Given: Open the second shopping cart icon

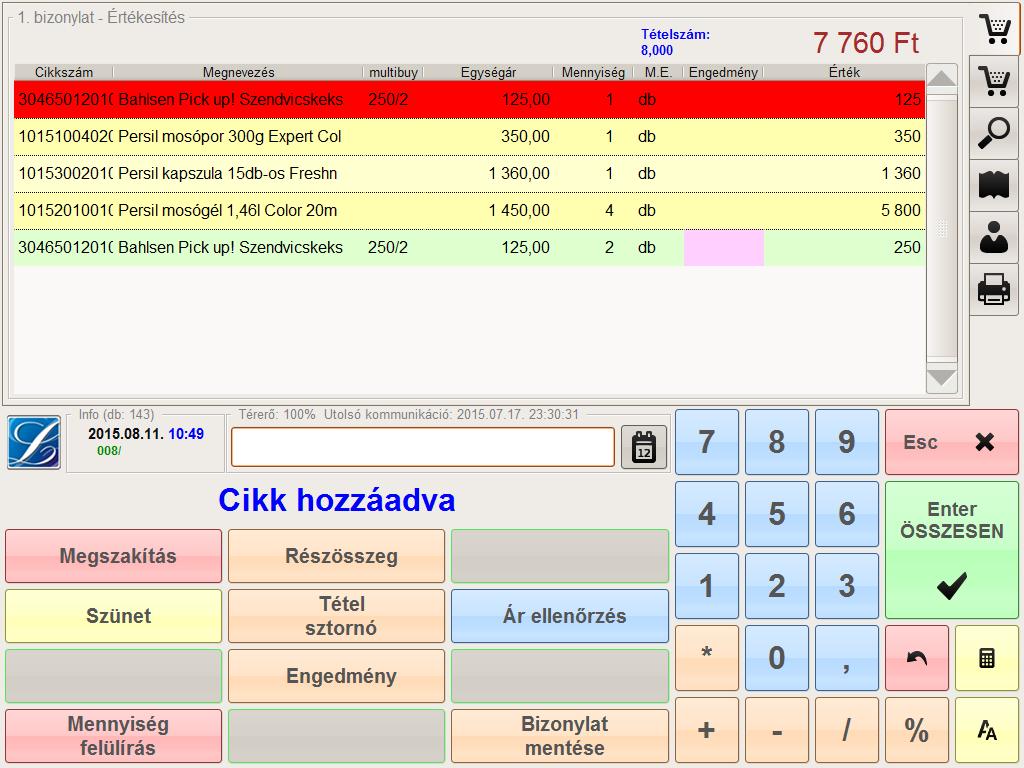Looking at the screenshot, I should point(994,82).
